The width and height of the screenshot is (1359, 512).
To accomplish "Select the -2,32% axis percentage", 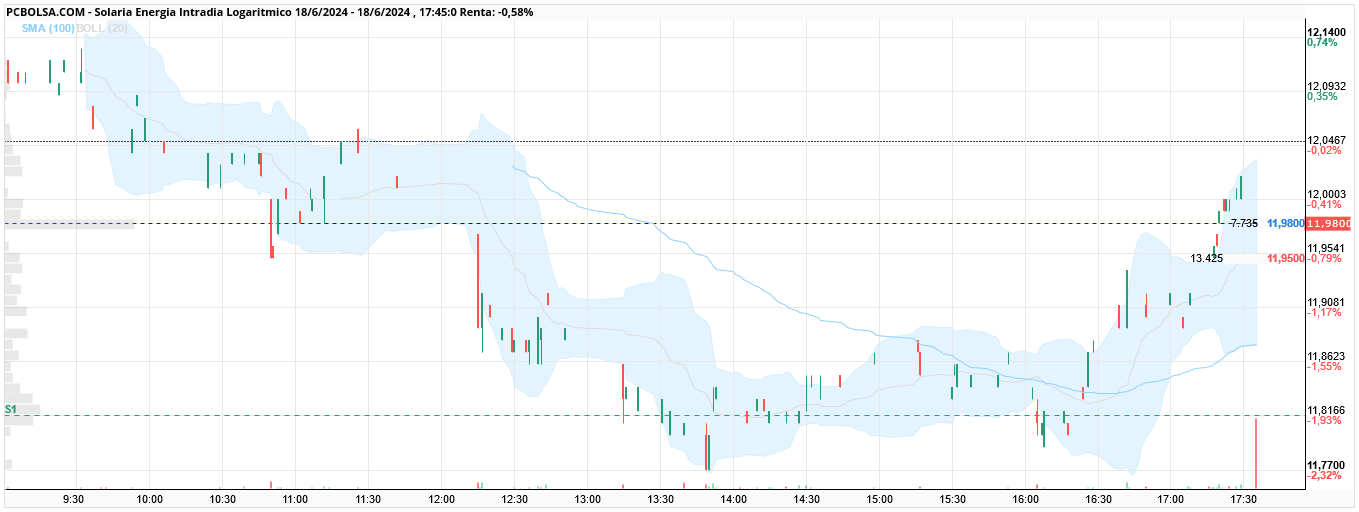I will pos(1324,476).
